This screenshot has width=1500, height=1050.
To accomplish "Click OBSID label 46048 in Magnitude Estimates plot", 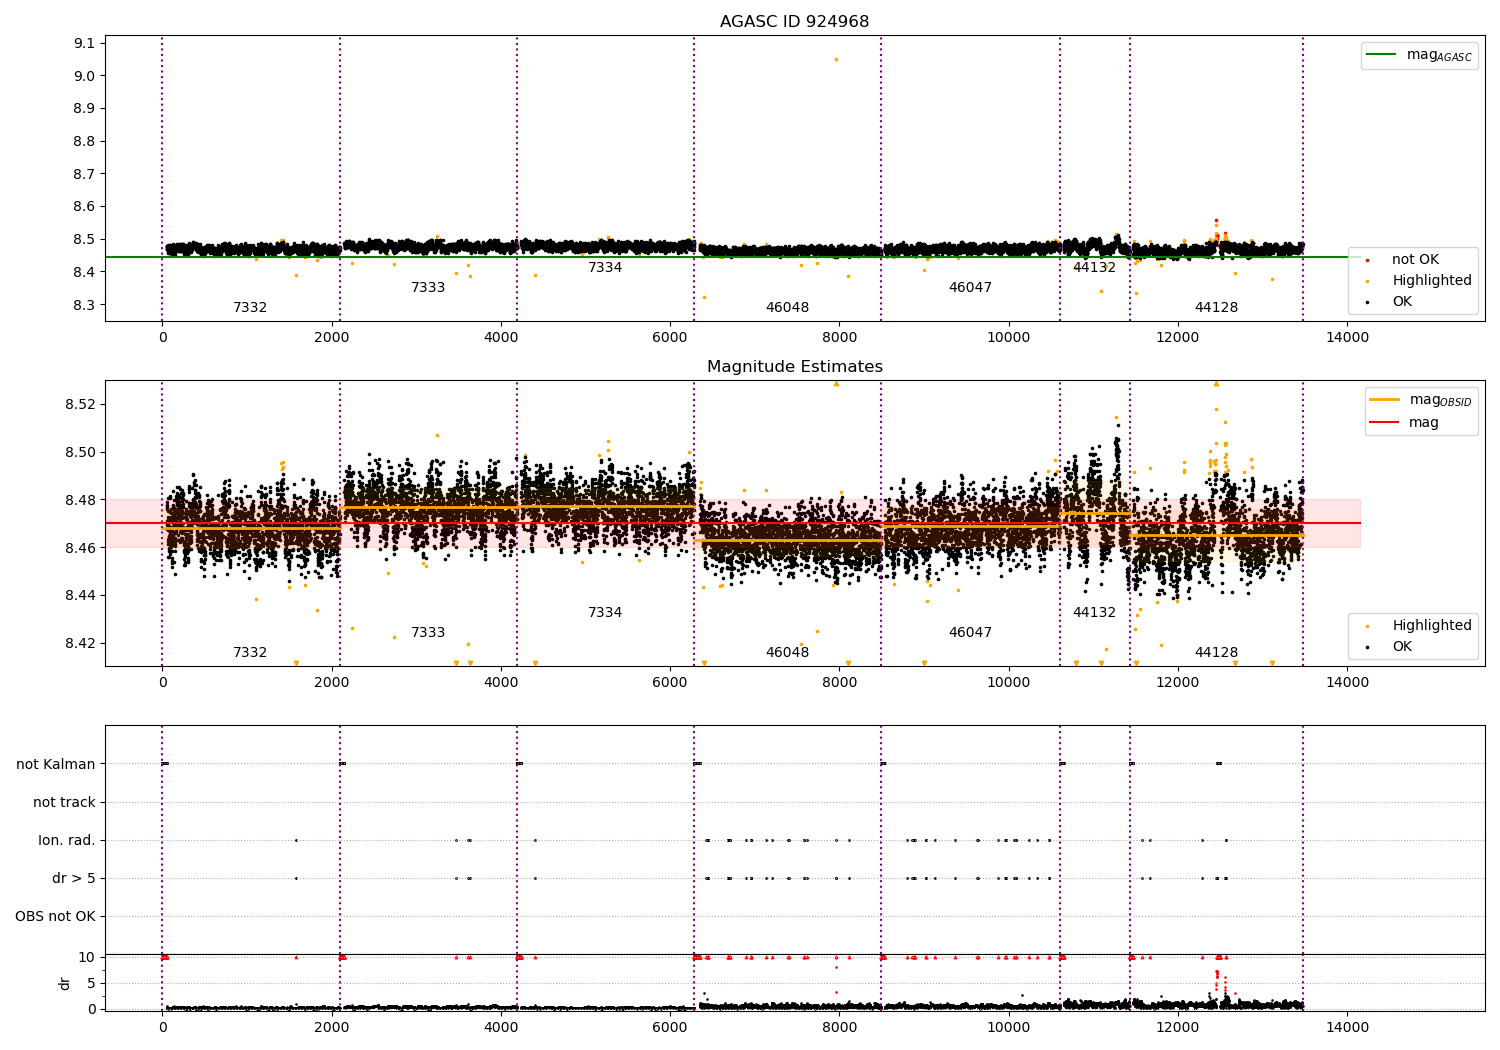I will 788,653.
